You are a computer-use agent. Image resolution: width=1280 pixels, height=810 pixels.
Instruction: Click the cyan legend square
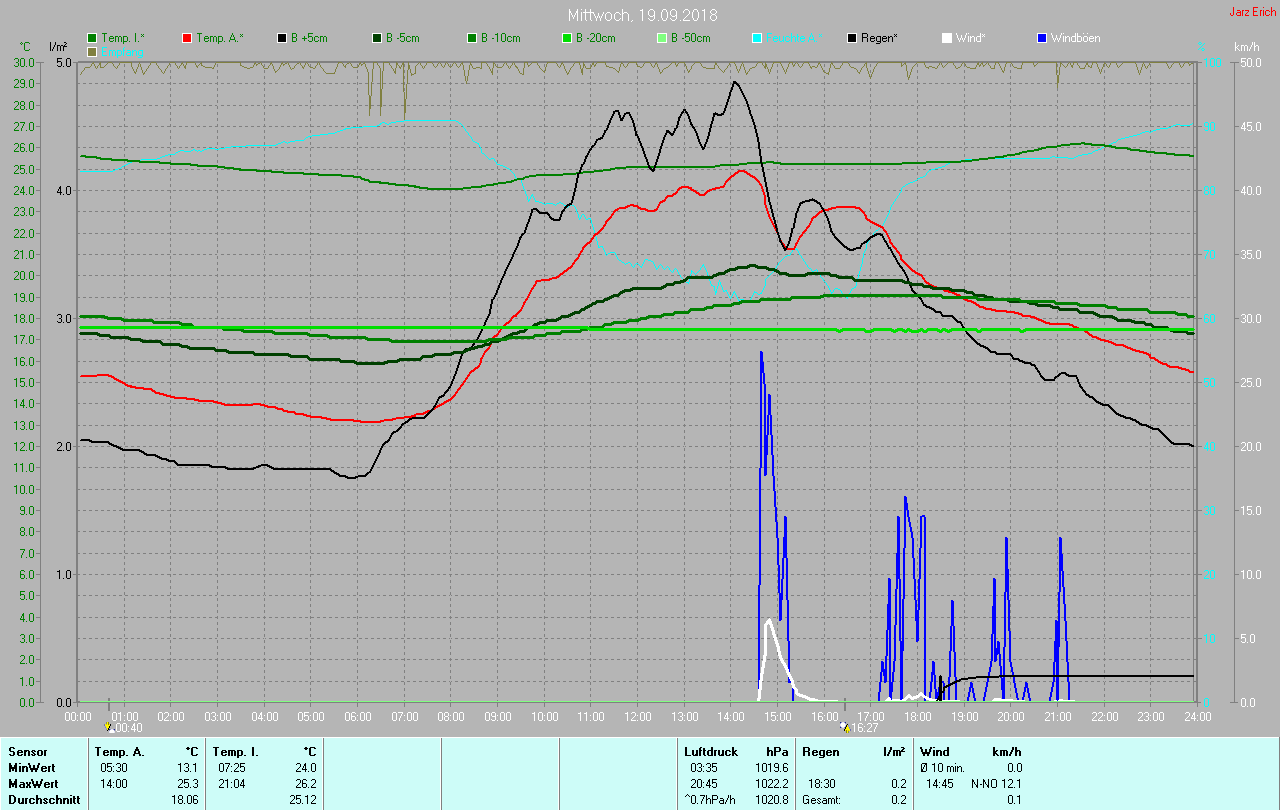(x=757, y=38)
